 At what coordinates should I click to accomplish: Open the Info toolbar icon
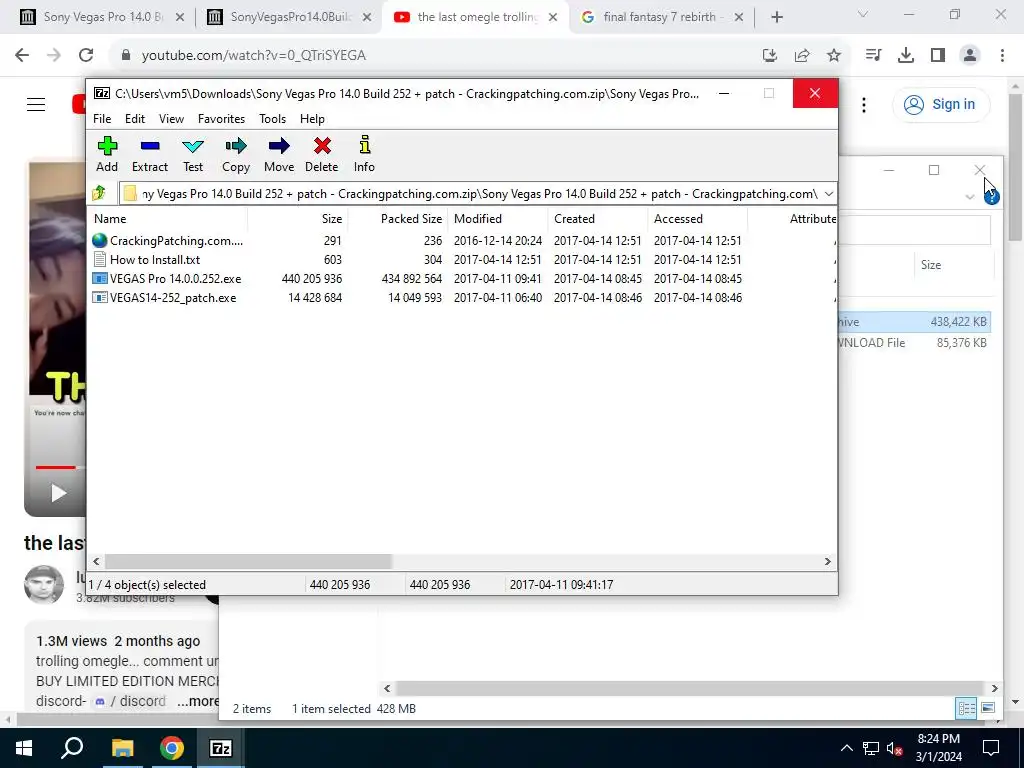point(364,155)
